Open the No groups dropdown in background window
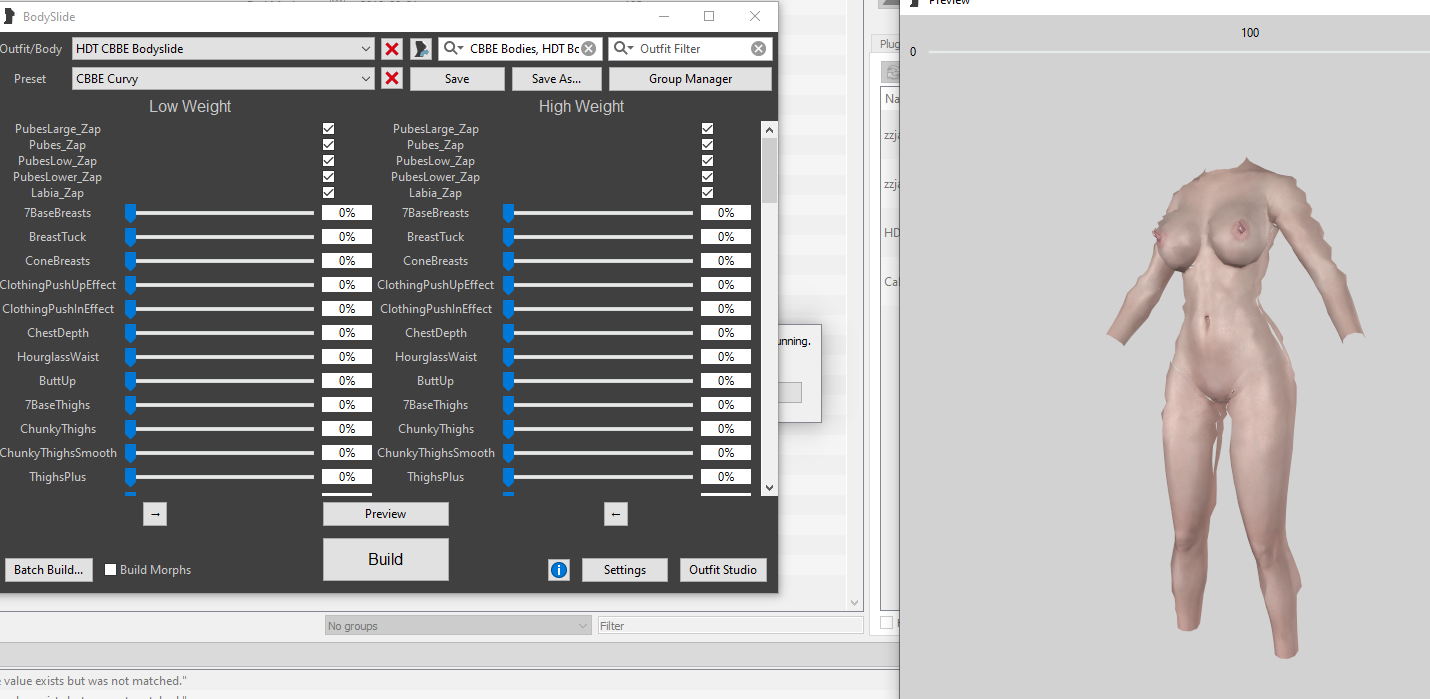This screenshot has width=1430, height=699. point(459,626)
